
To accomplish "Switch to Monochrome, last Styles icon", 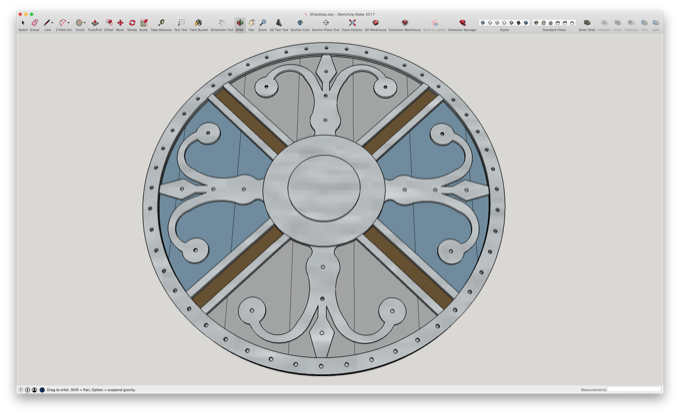I will [x=526, y=23].
